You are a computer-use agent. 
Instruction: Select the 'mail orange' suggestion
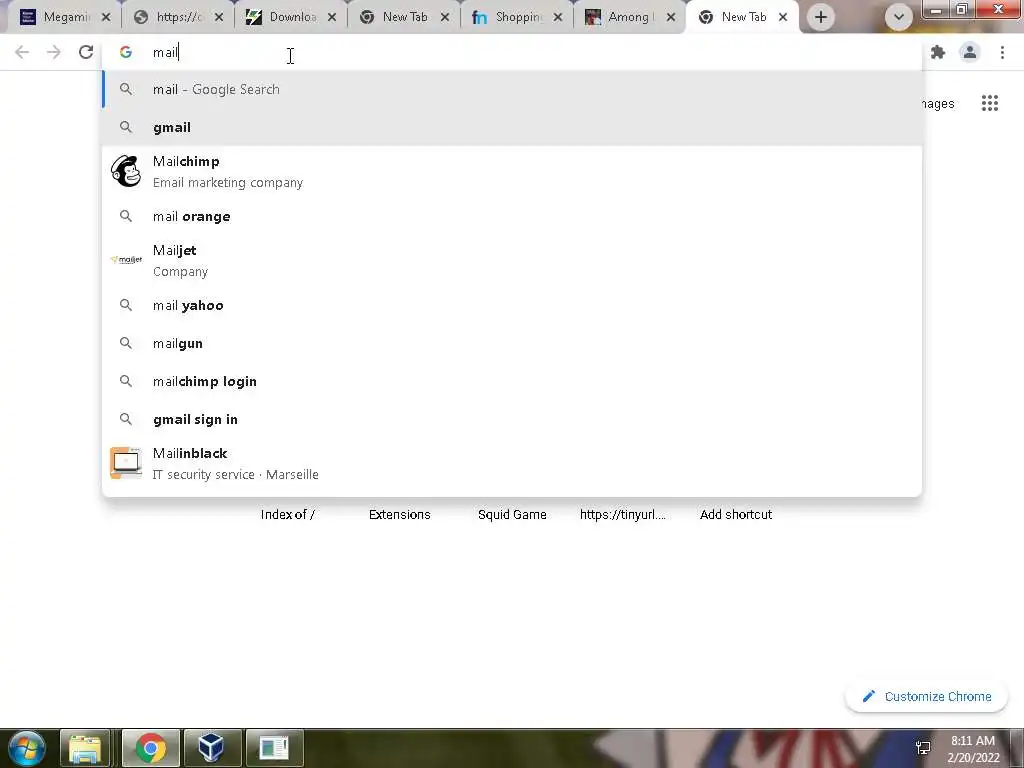click(x=512, y=216)
